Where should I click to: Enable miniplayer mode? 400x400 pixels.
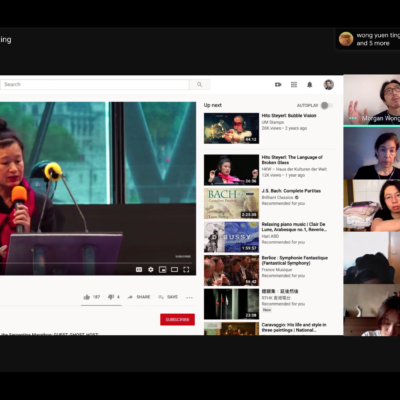pyautogui.click(x=162, y=269)
